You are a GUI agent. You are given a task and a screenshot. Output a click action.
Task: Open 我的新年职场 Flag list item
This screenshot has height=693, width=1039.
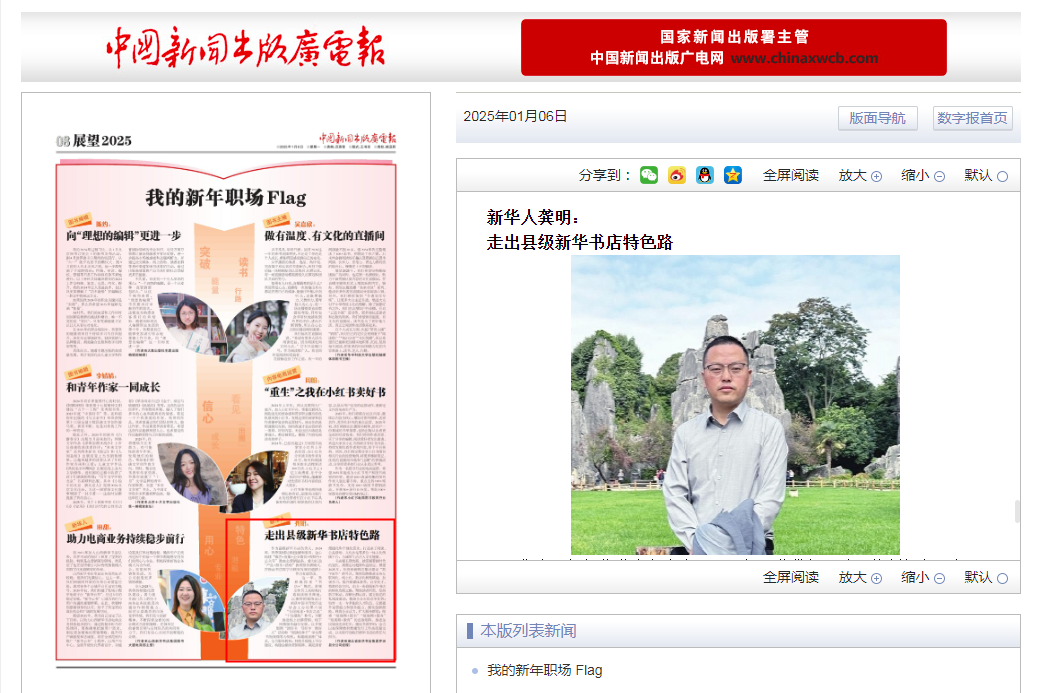point(544,670)
